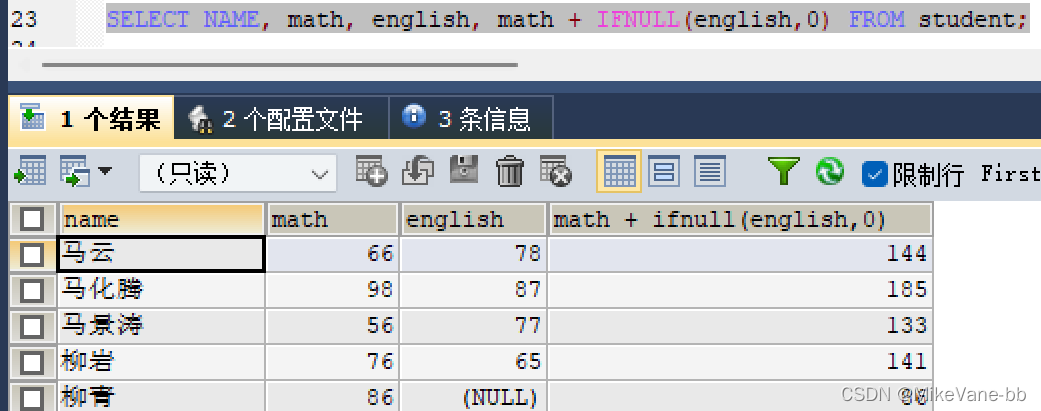Select the math value 86 cell

(x=332, y=396)
